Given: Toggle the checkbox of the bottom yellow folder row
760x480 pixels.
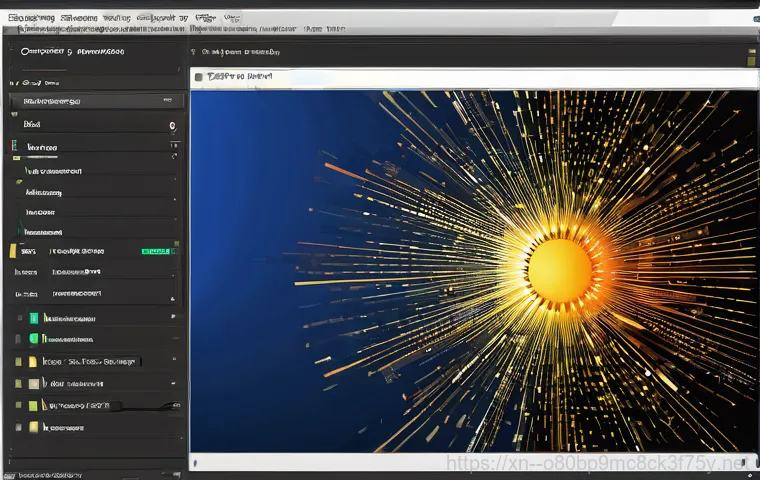Looking at the screenshot, I should point(18,427).
